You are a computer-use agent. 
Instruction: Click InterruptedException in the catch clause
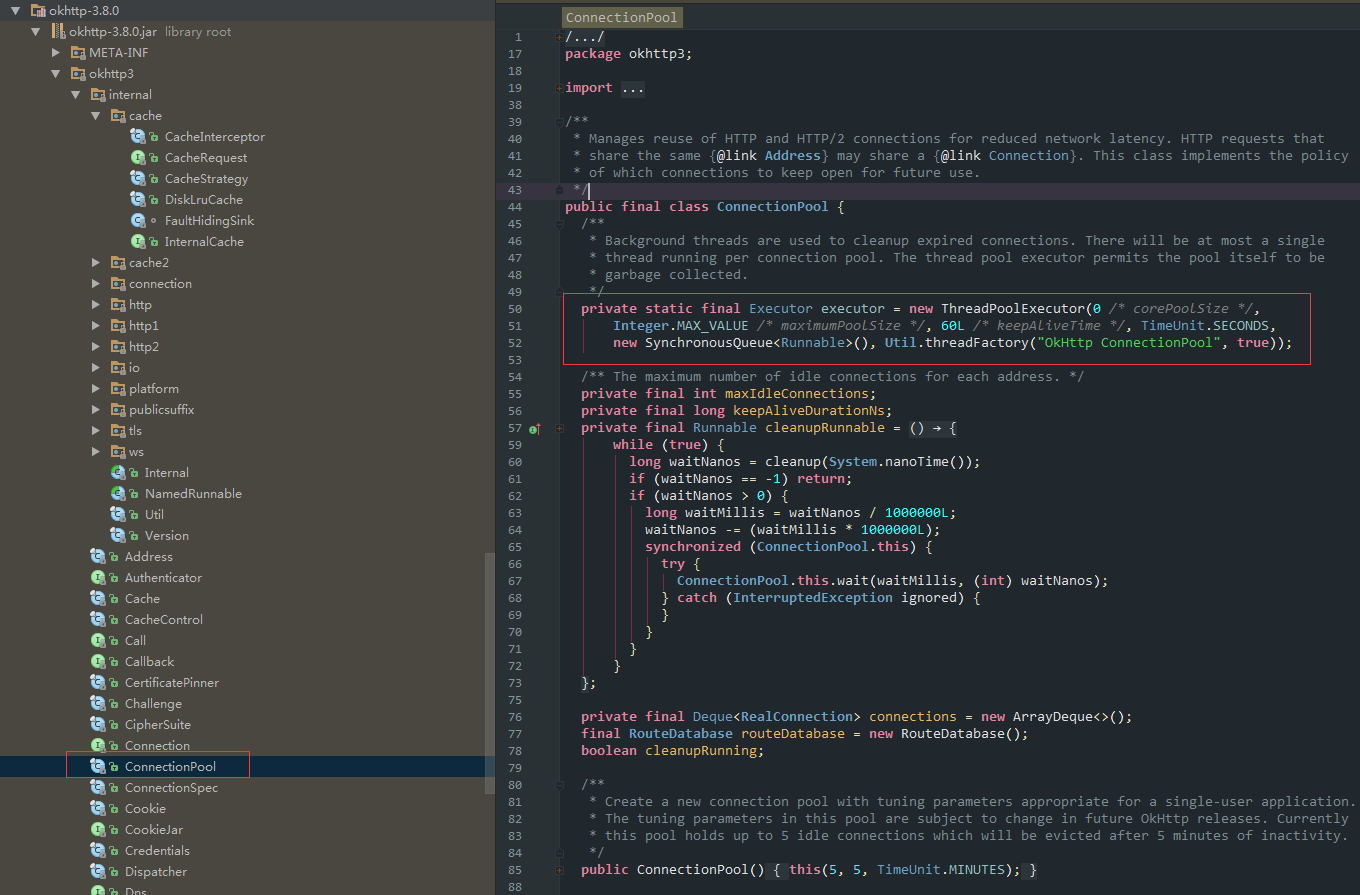pos(813,597)
